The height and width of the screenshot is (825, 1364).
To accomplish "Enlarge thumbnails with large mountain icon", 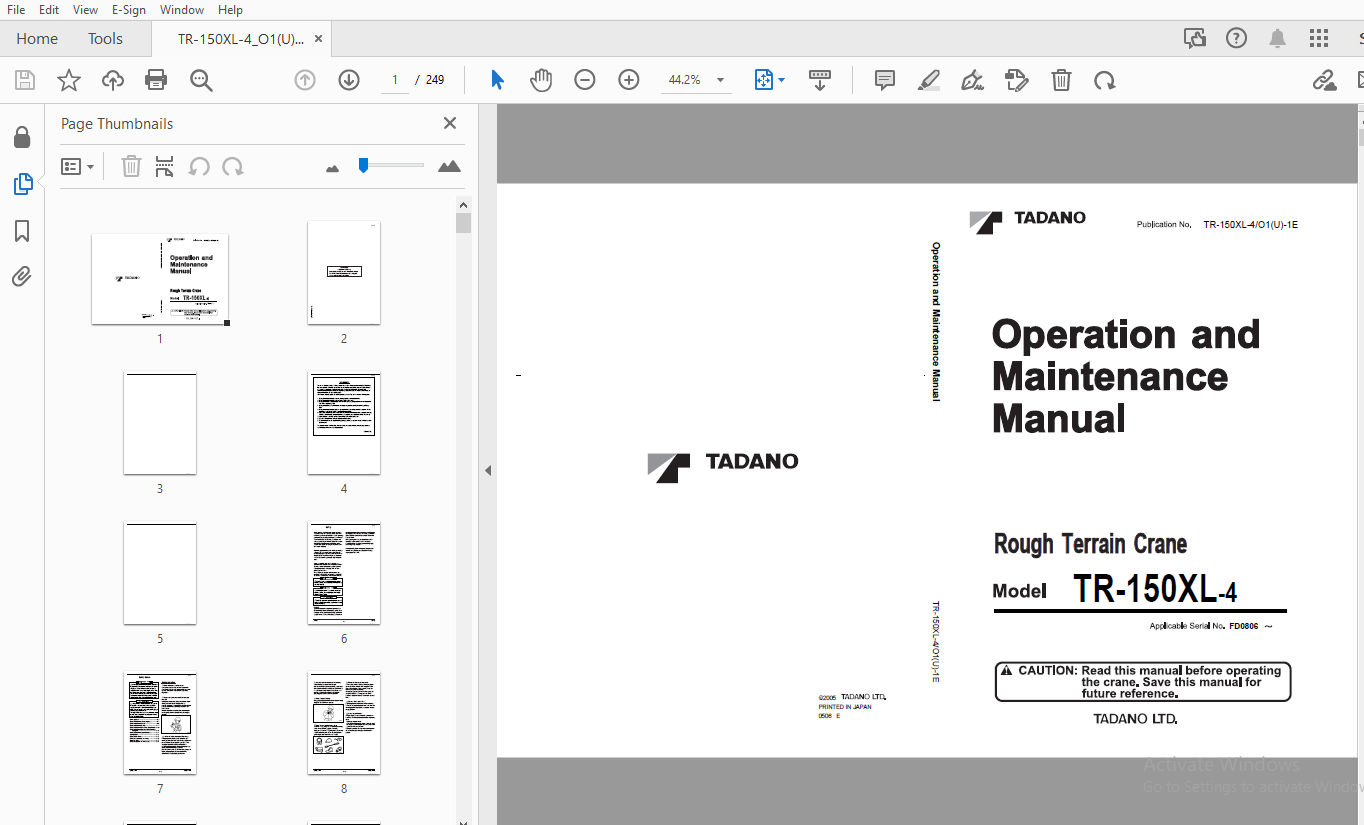I will click(x=450, y=166).
